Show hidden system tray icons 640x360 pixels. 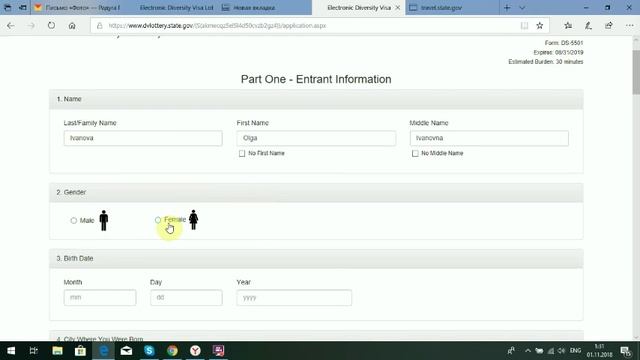[x=528, y=351]
